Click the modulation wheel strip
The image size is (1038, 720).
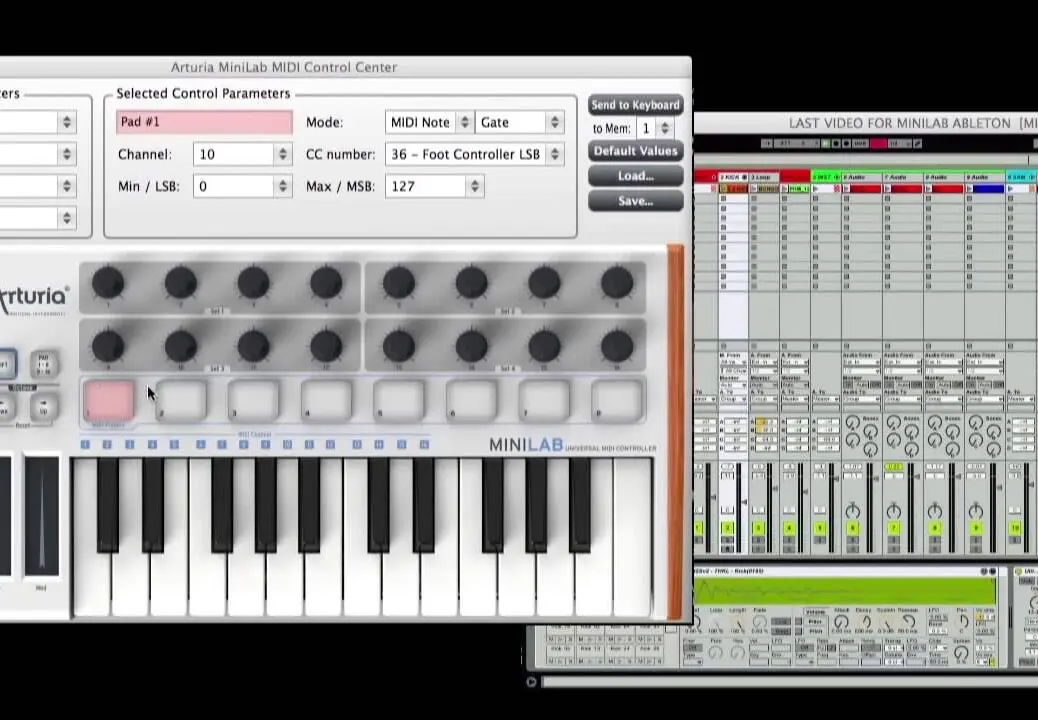(41, 516)
